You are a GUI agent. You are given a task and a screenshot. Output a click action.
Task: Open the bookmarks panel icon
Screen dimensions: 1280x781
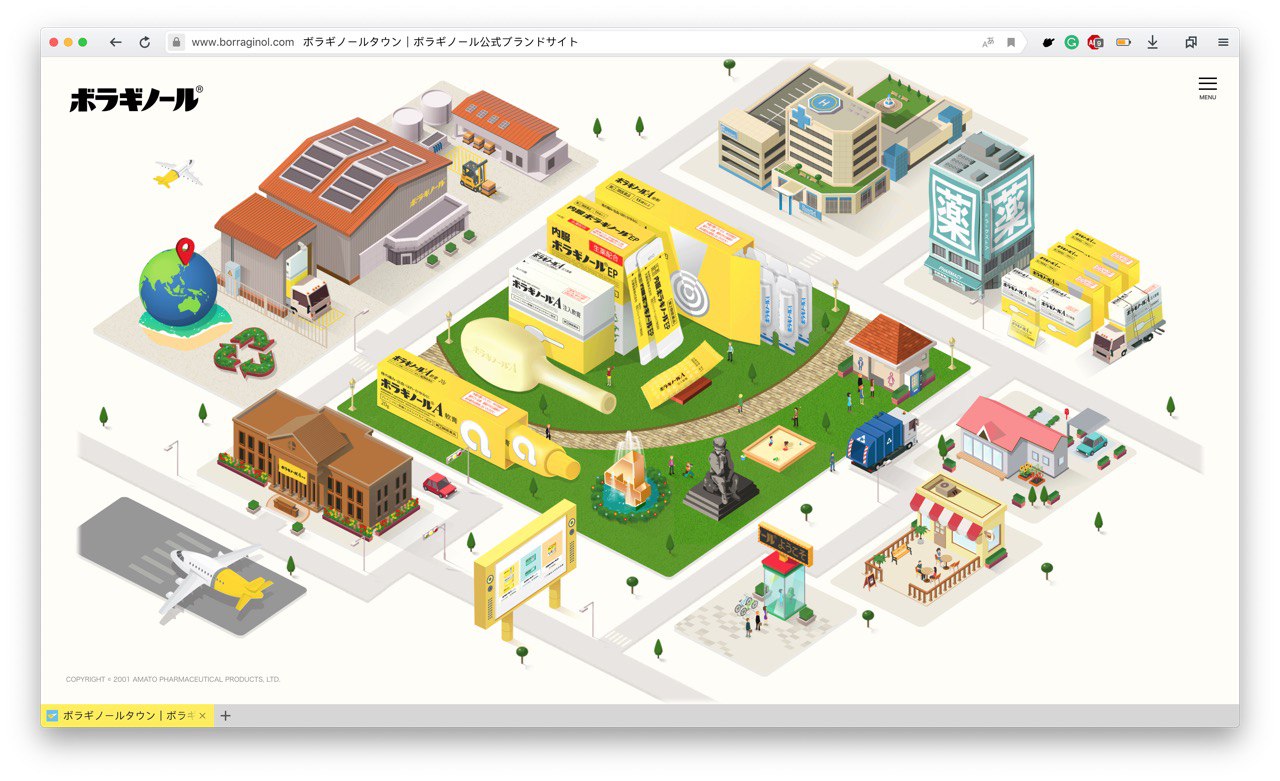pyautogui.click(x=1191, y=42)
